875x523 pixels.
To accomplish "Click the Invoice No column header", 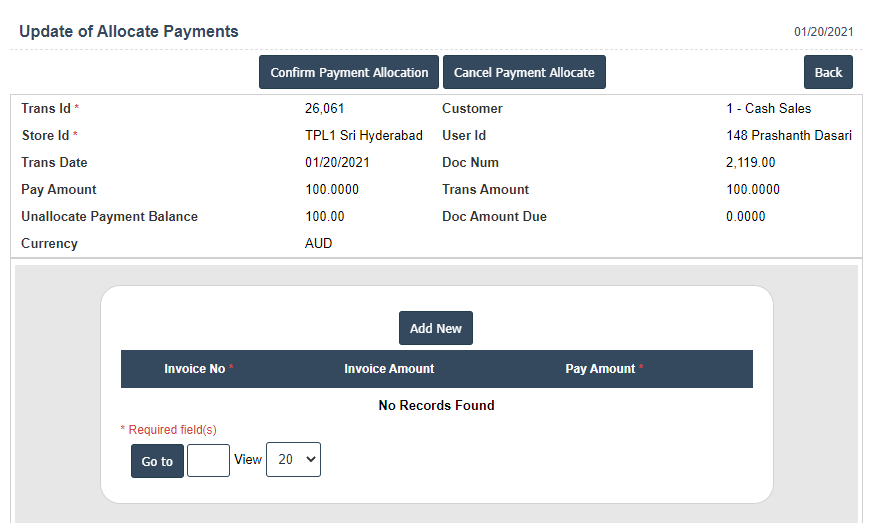I will click(x=195, y=369).
